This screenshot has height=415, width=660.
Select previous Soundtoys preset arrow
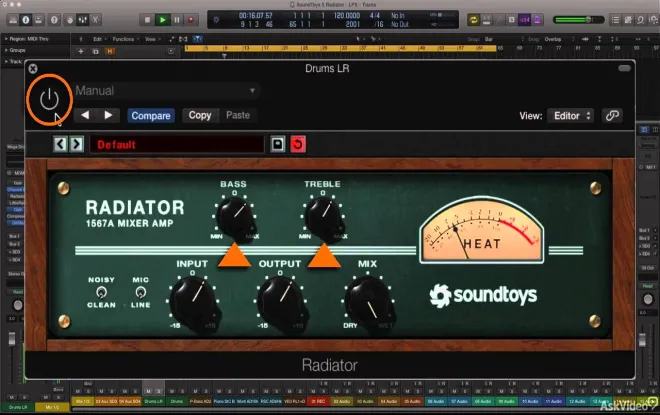pyautogui.click(x=60, y=144)
